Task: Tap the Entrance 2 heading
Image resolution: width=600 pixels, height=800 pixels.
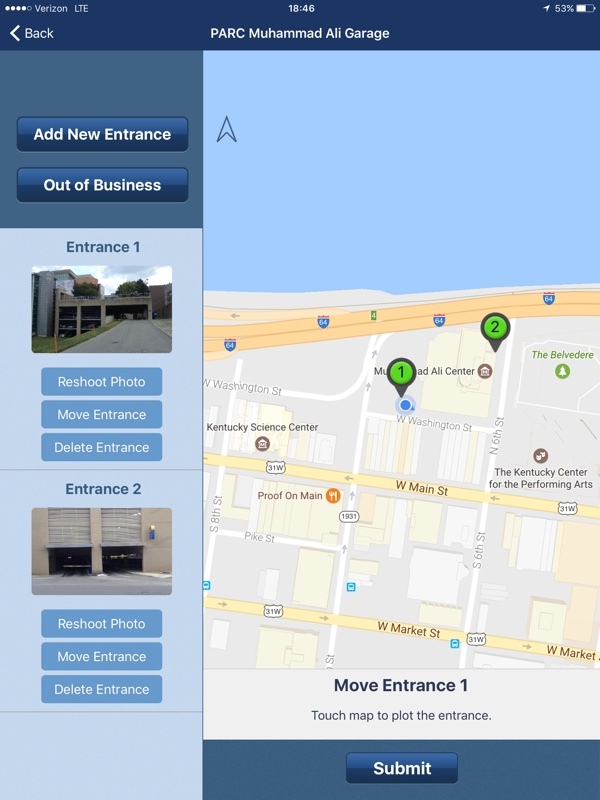Action: [103, 489]
